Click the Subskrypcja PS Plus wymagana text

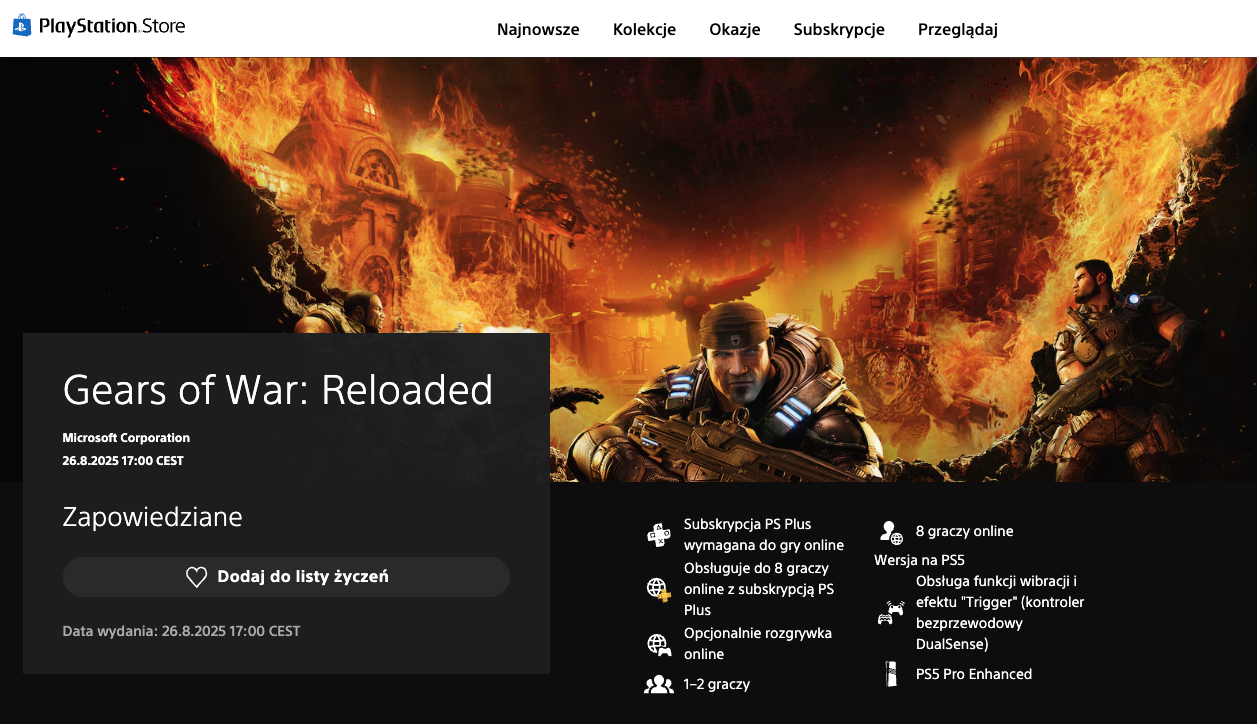point(764,535)
